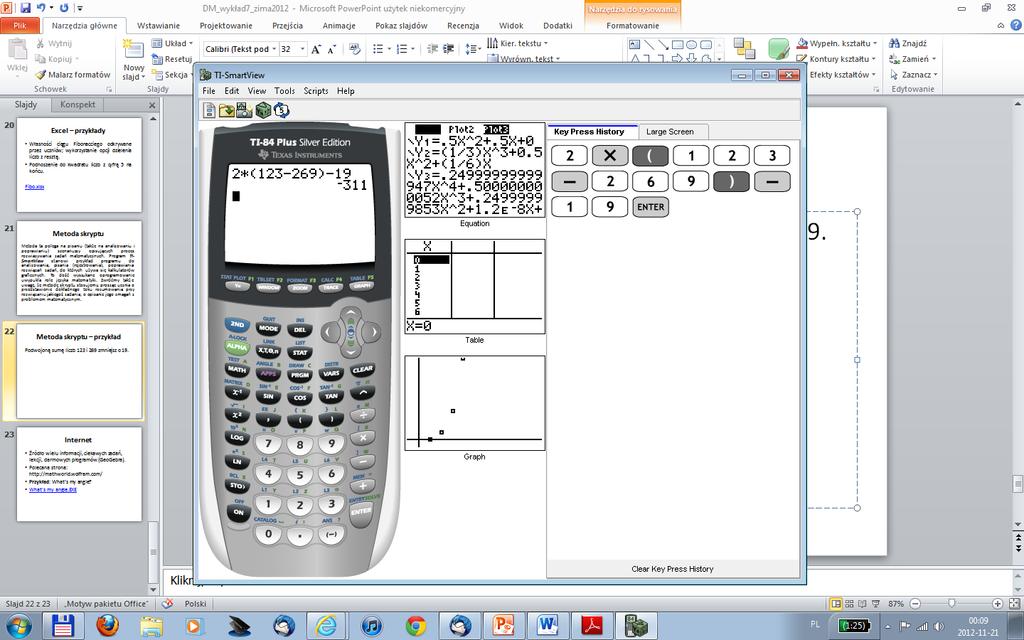Image resolution: width=1024 pixels, height=640 pixels.
Task: Click the right arrow on the calculator direction pad
Action: click(x=373, y=332)
